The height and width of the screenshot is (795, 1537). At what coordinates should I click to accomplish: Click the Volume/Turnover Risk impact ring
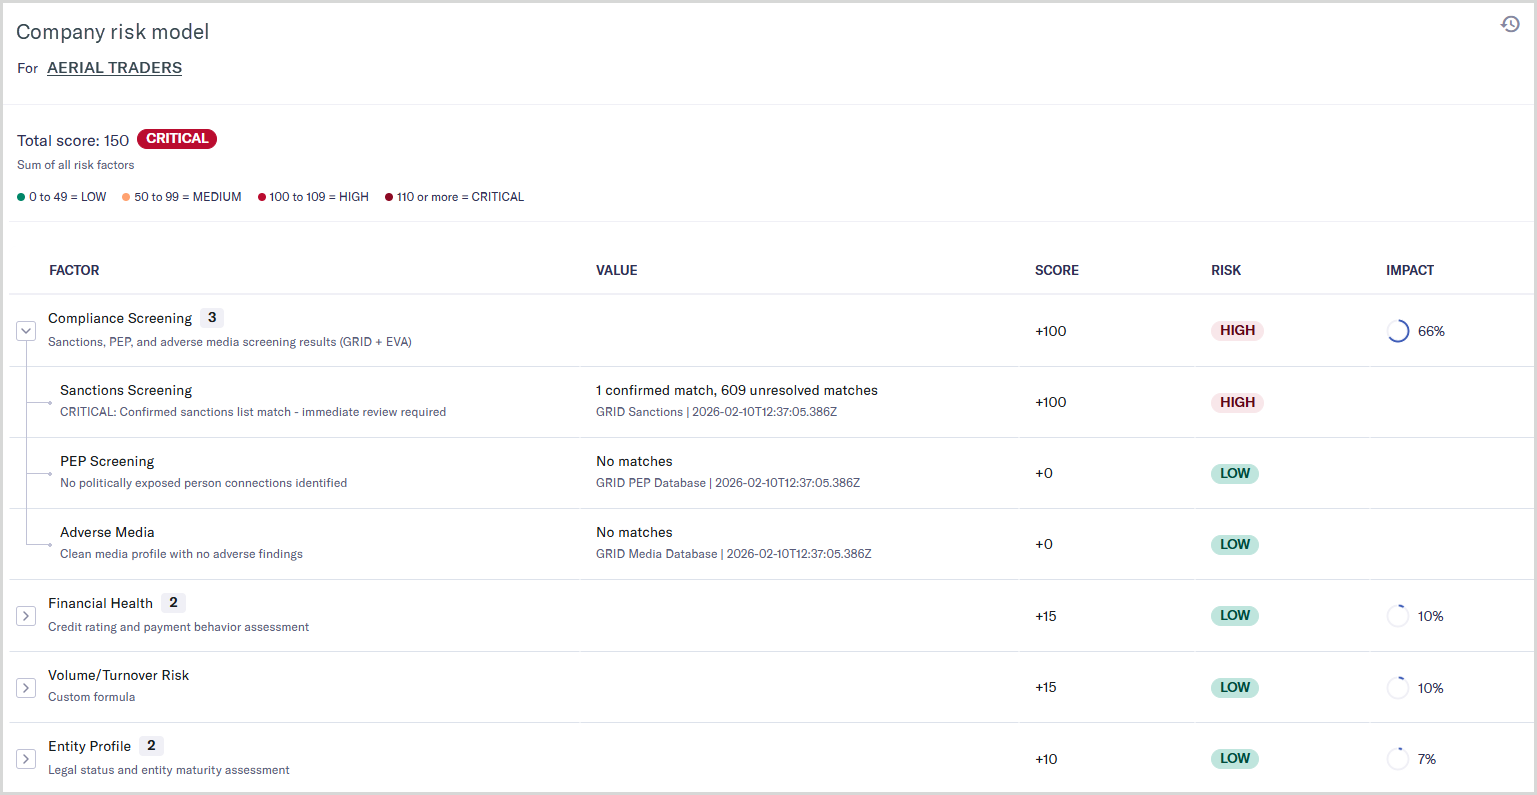[1398, 688]
